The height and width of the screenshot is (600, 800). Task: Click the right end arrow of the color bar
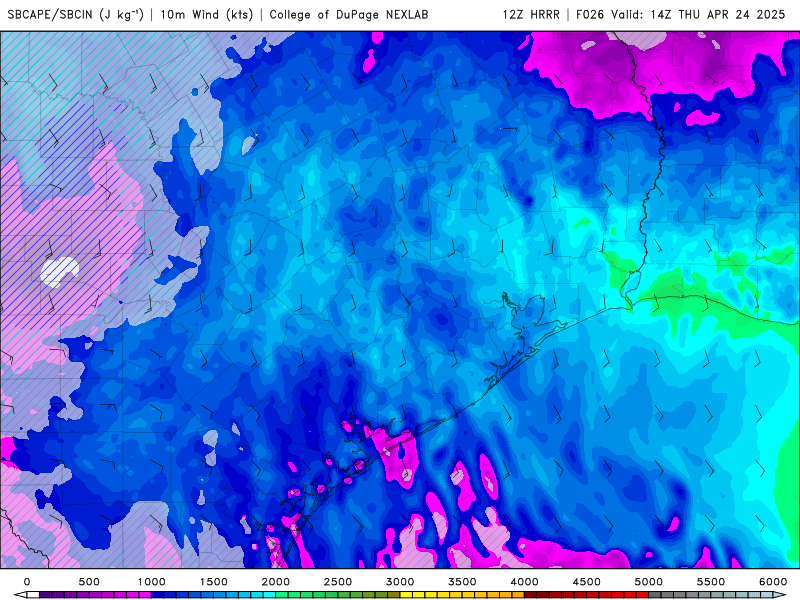[781, 595]
